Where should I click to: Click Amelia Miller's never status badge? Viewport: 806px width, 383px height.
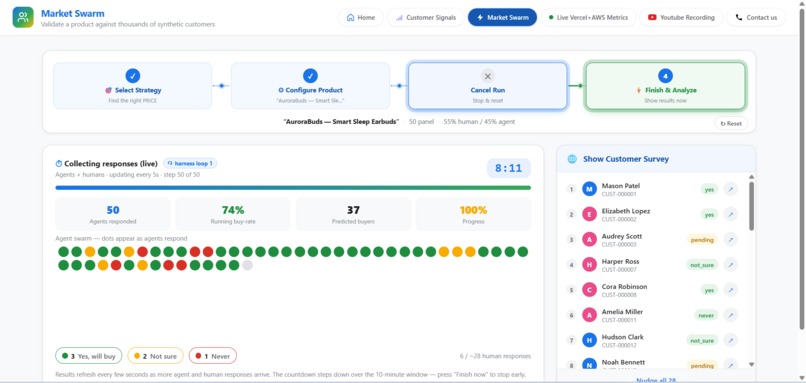click(706, 315)
